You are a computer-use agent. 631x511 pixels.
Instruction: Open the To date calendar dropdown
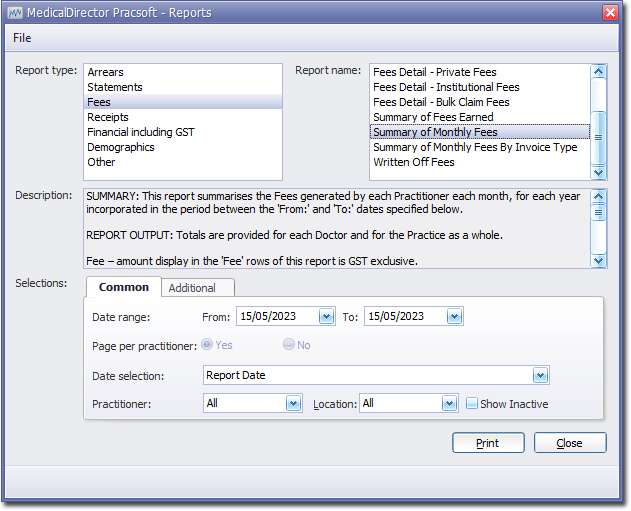pos(454,317)
